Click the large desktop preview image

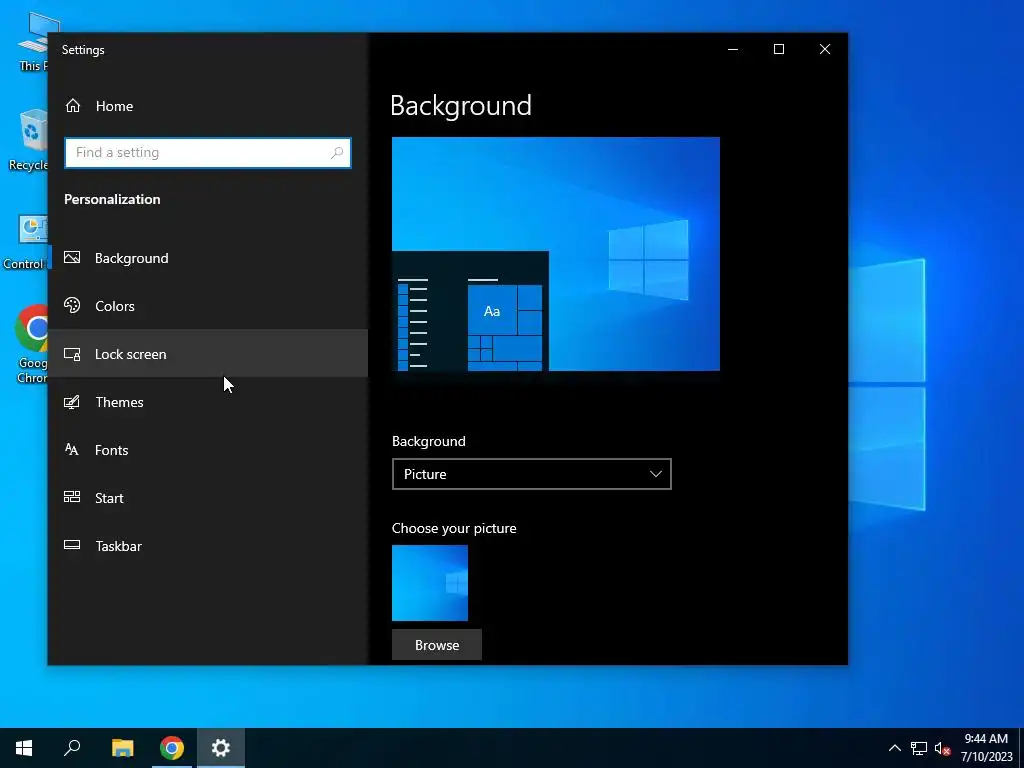(556, 254)
